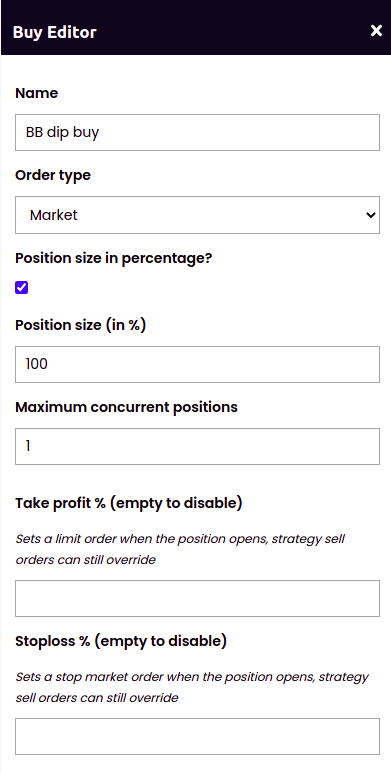Click the empty Stoploss % input
Image resolution: width=391 pixels, height=773 pixels.
click(197, 737)
